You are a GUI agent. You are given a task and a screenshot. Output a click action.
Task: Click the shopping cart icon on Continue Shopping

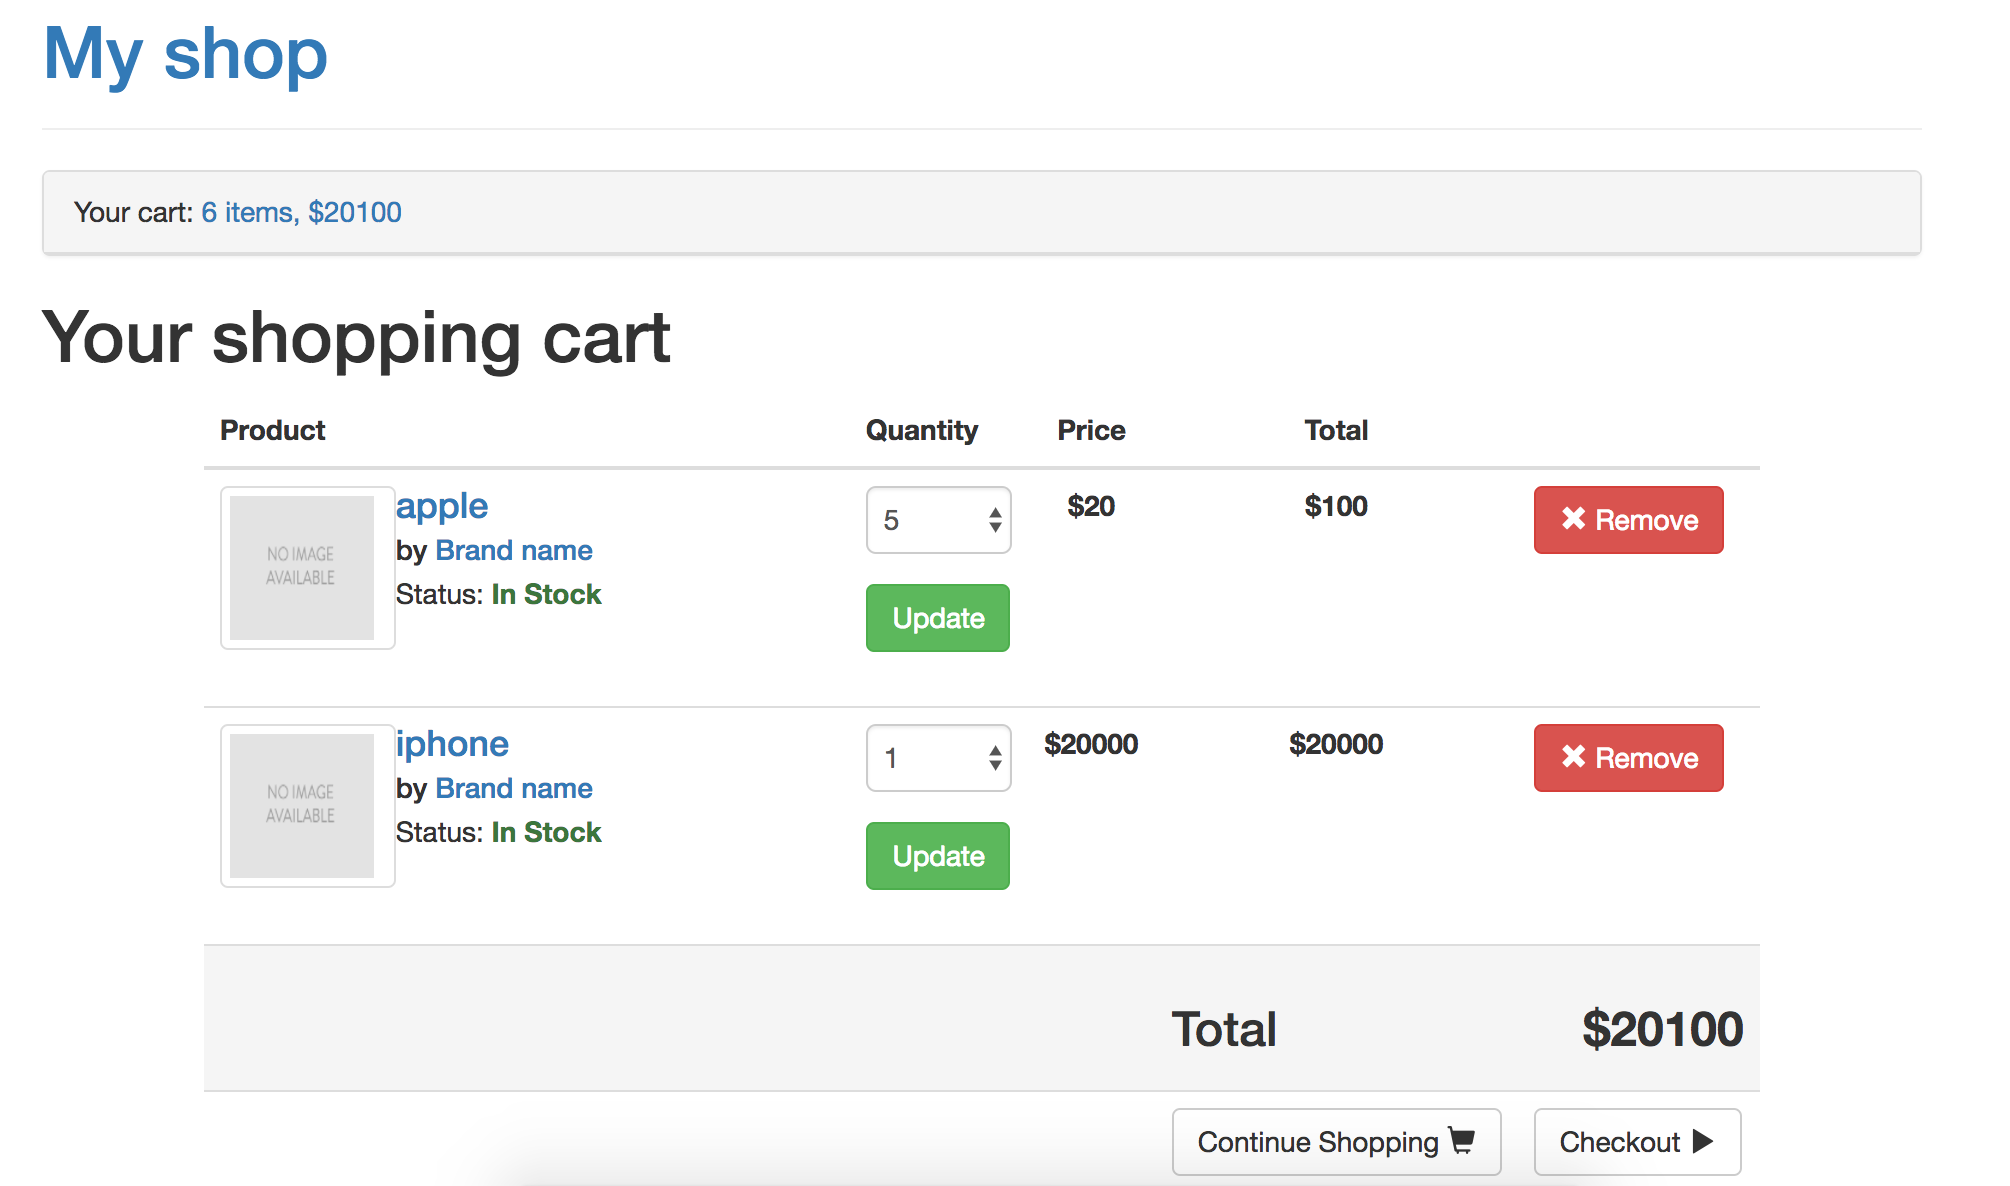[1462, 1140]
